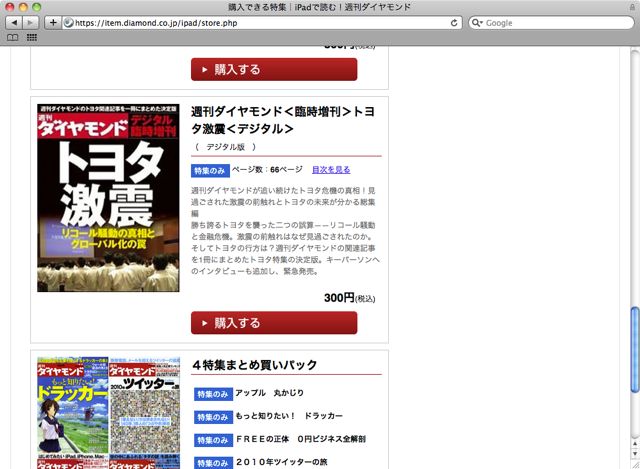Click the reload icon in address bar

[454, 23]
